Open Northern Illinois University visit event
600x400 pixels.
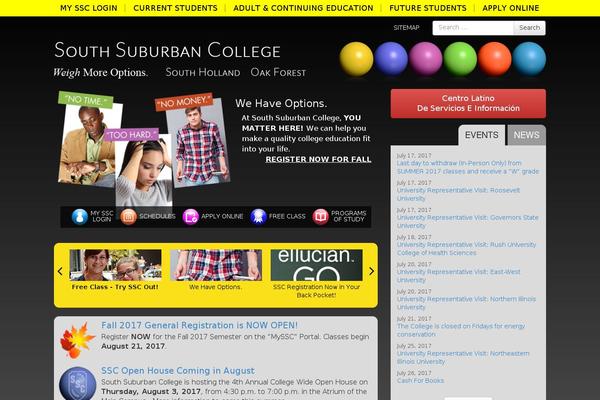466,303
